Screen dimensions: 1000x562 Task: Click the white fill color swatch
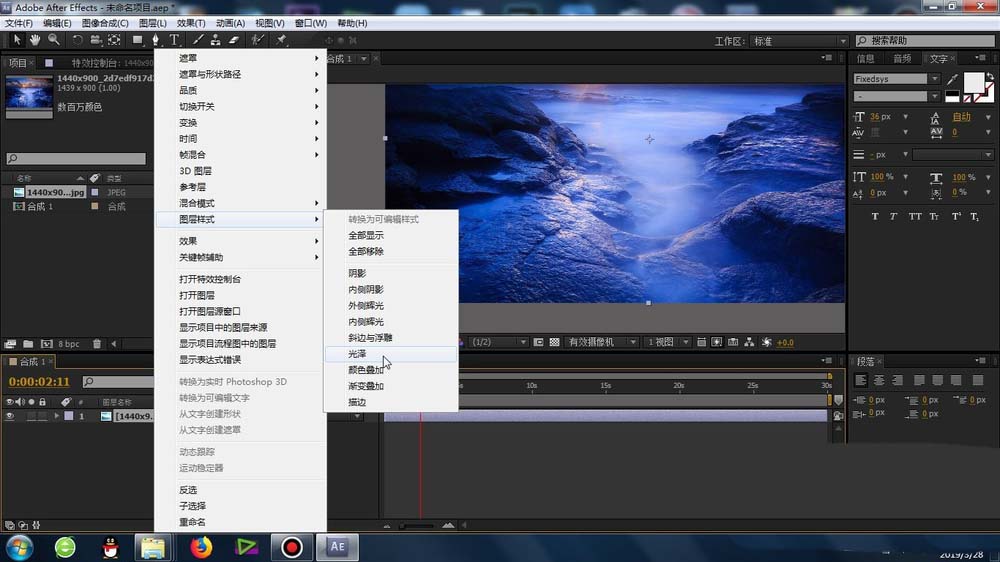pos(973,81)
